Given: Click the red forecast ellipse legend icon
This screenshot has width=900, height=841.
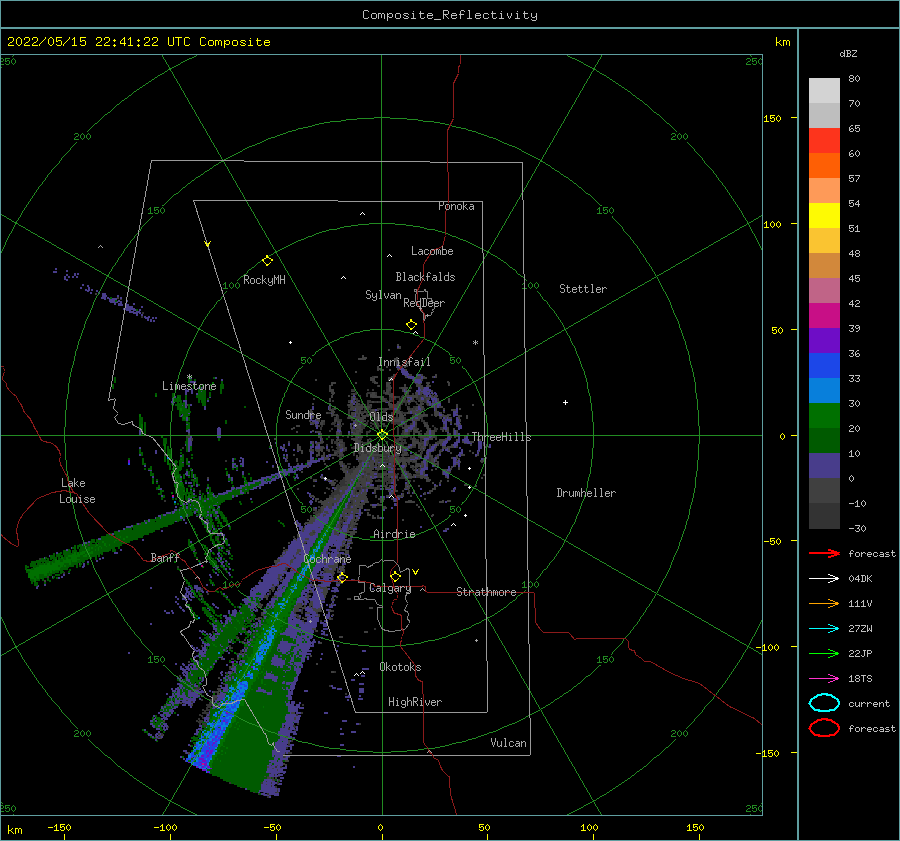Looking at the screenshot, I should (824, 728).
